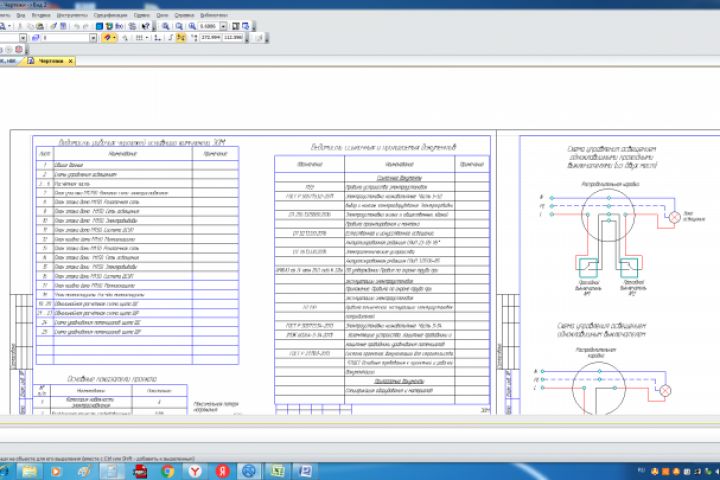Click the X coordinate field 272.994
The height and width of the screenshot is (480, 720).
coord(210,37)
